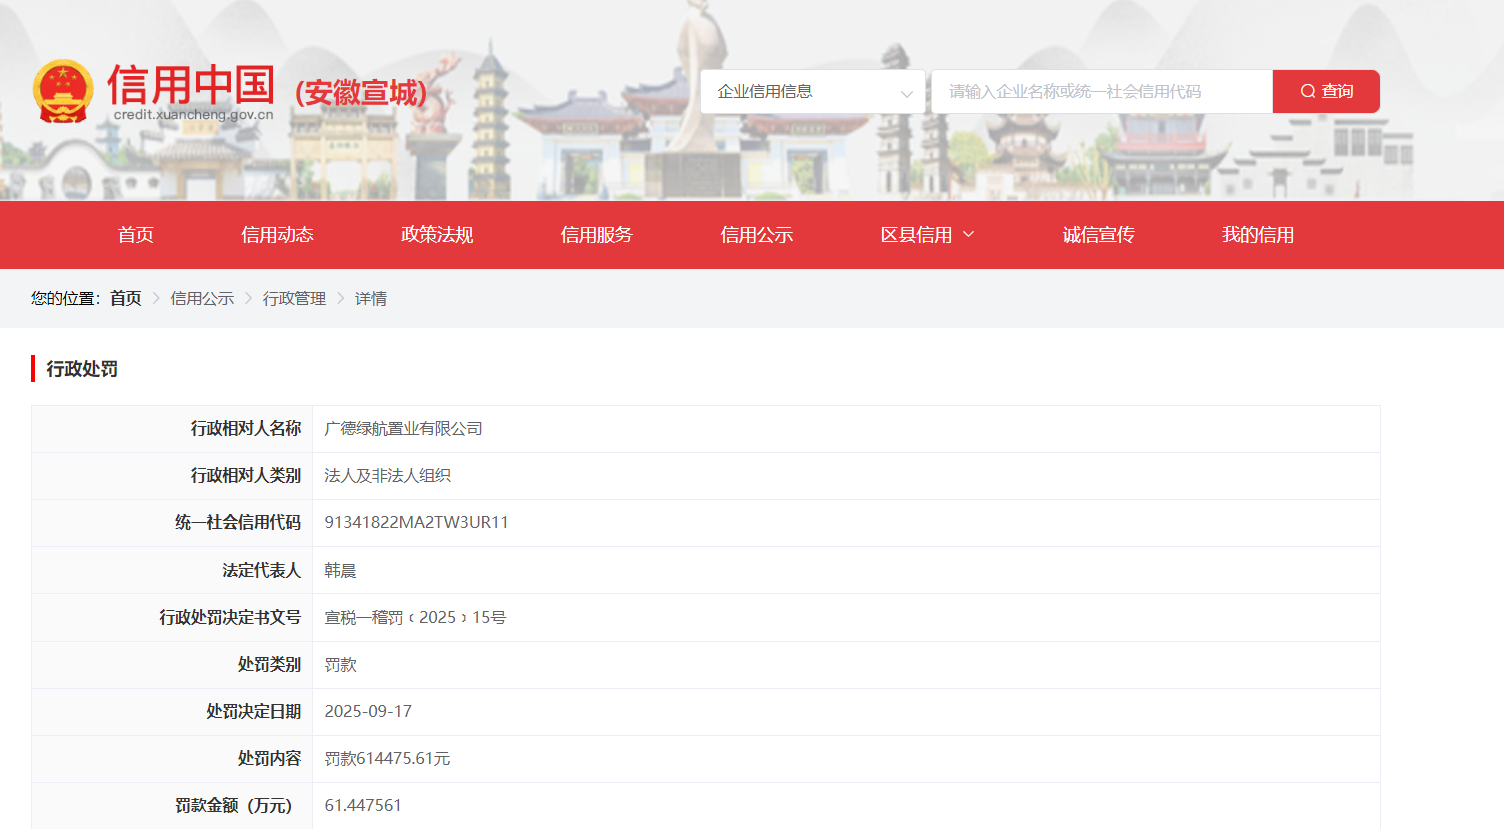1504x829 pixels.
Task: Expand the 区县信用 menu chevron
Action: click(x=968, y=235)
